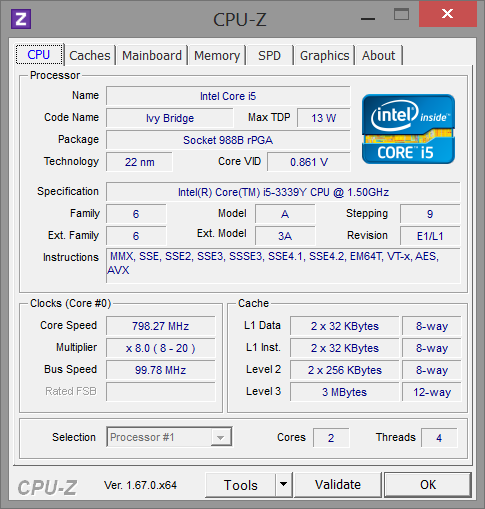Open the Mainboard tab
The height and width of the screenshot is (509, 485).
(x=152, y=55)
